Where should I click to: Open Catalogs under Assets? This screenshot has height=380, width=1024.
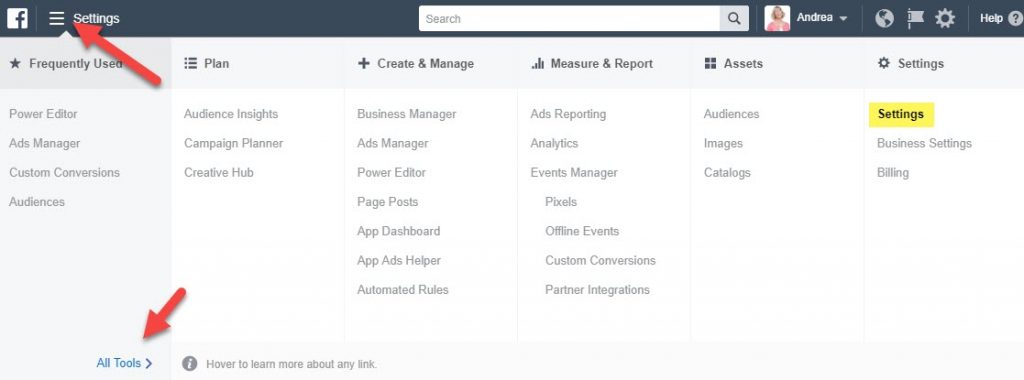click(x=727, y=172)
